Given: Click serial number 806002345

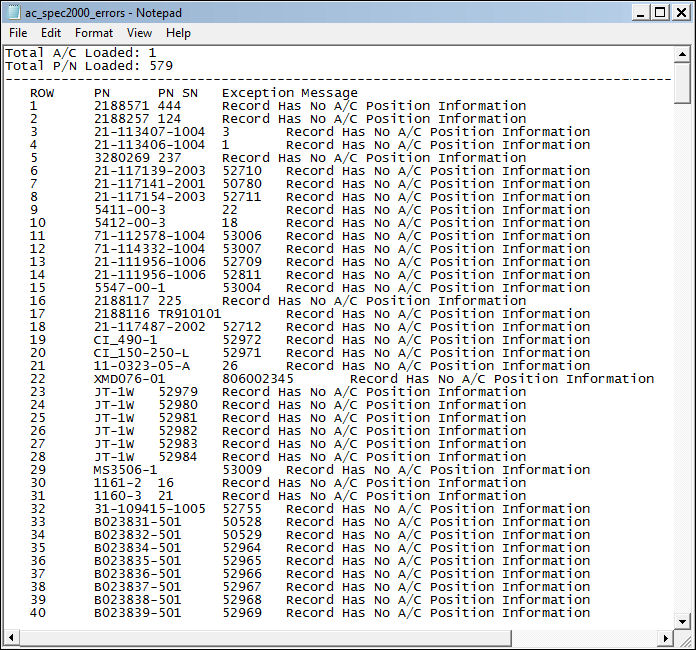Looking at the screenshot, I should tap(258, 378).
